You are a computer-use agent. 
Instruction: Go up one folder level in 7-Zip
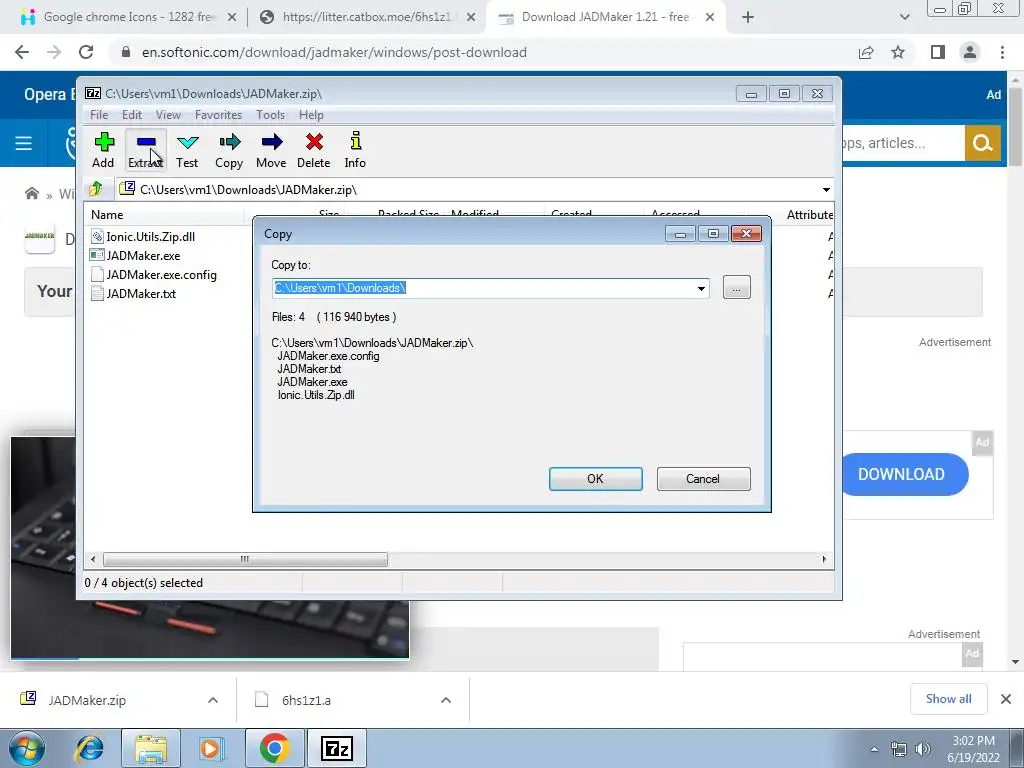pos(96,189)
